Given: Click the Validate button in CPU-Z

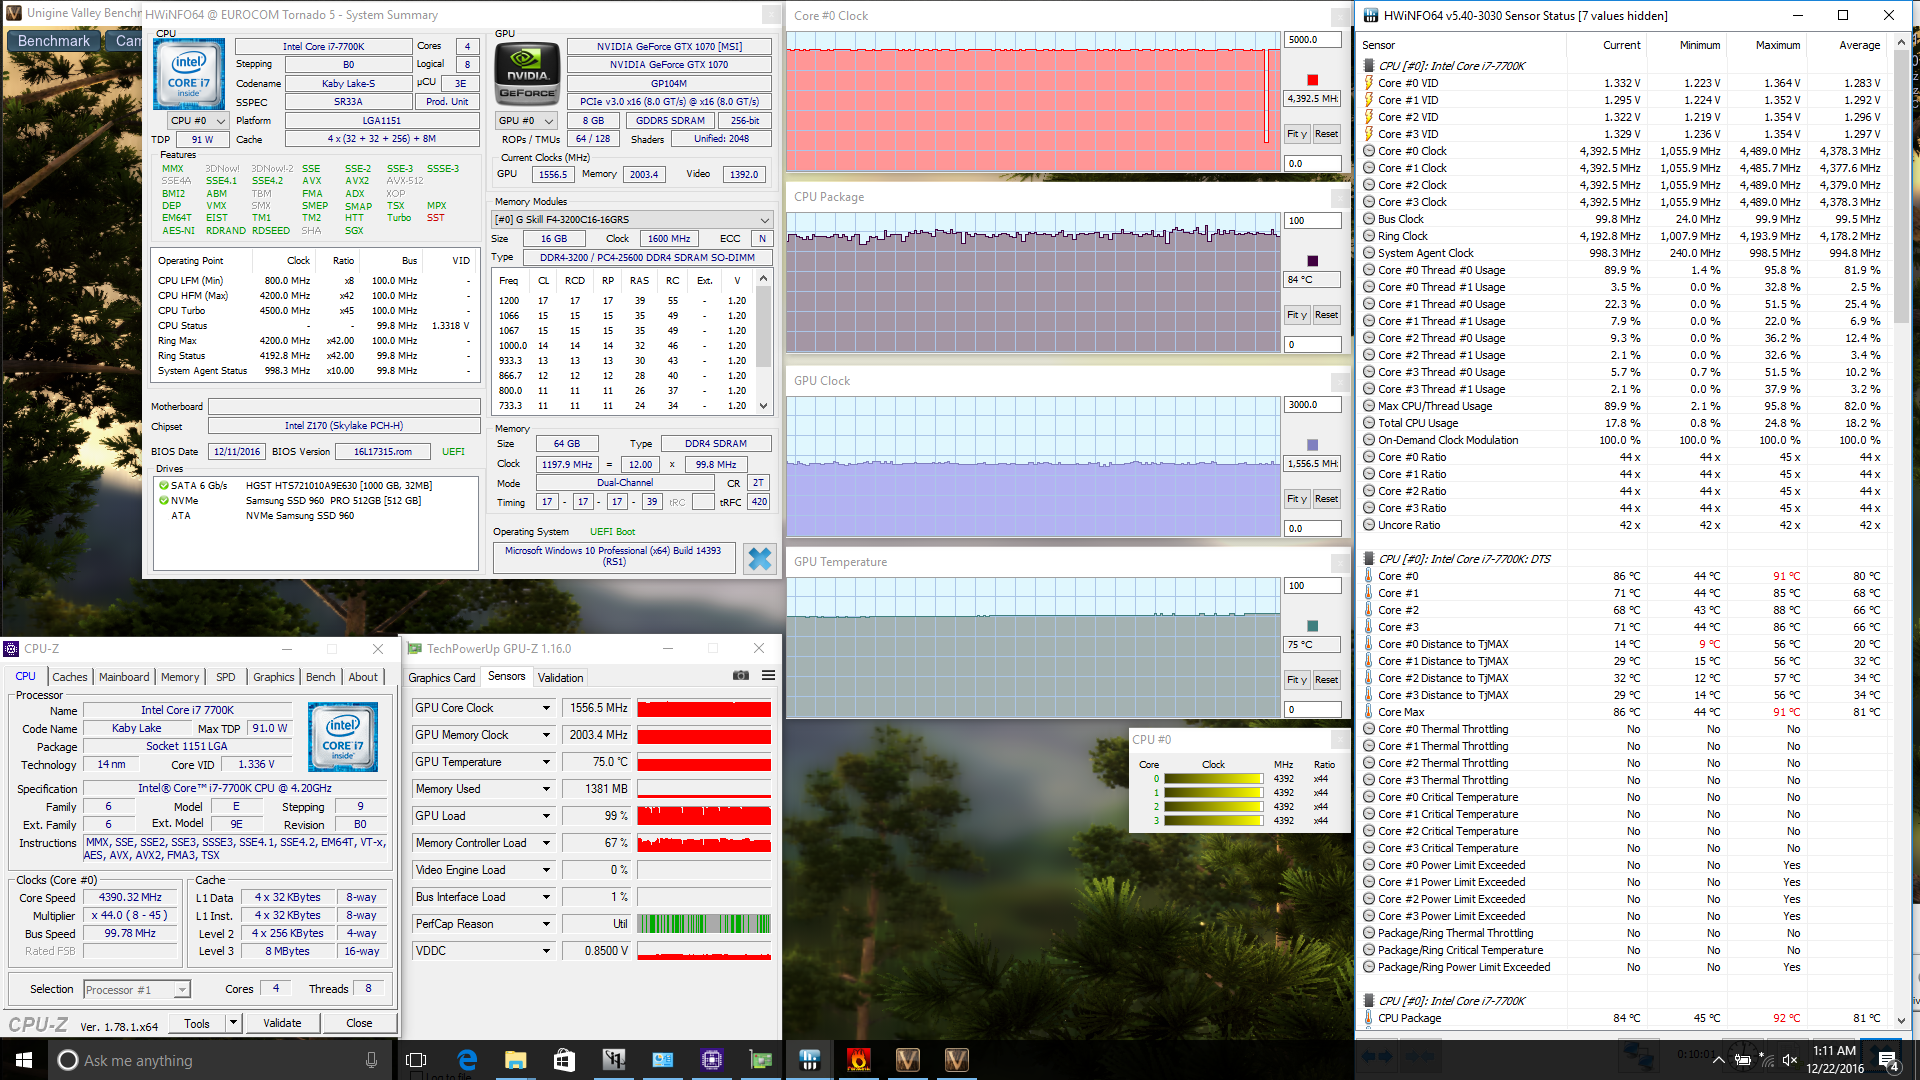Looking at the screenshot, I should click(282, 1023).
